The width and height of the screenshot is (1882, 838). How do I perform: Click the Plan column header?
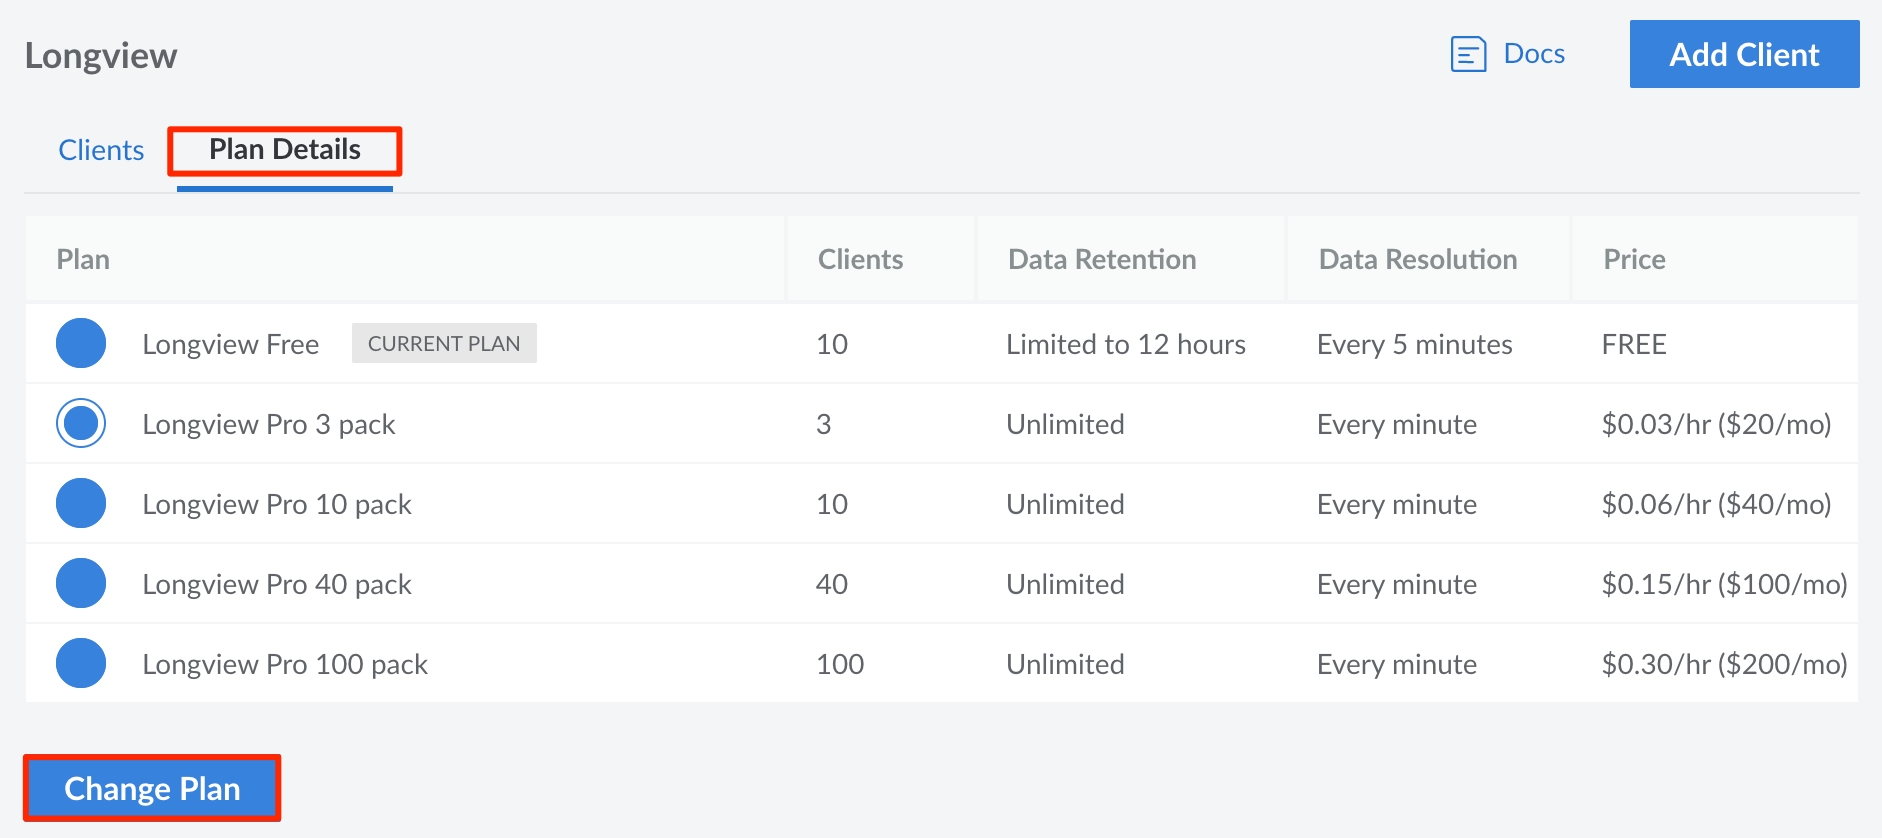[83, 260]
